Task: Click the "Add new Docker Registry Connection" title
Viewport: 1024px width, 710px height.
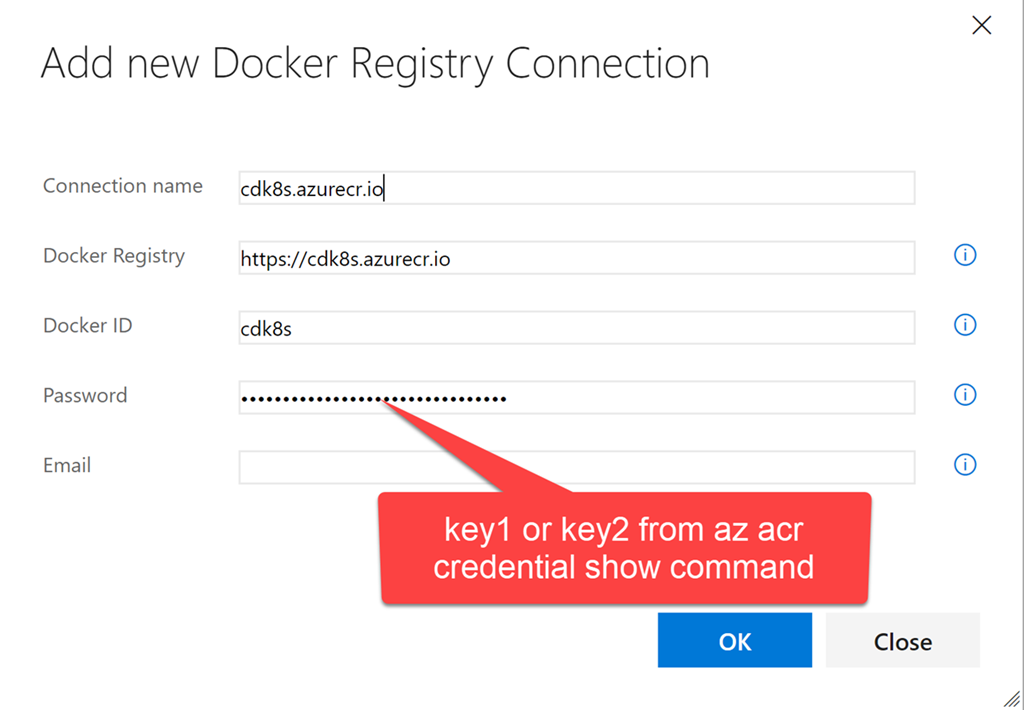Action: click(375, 65)
